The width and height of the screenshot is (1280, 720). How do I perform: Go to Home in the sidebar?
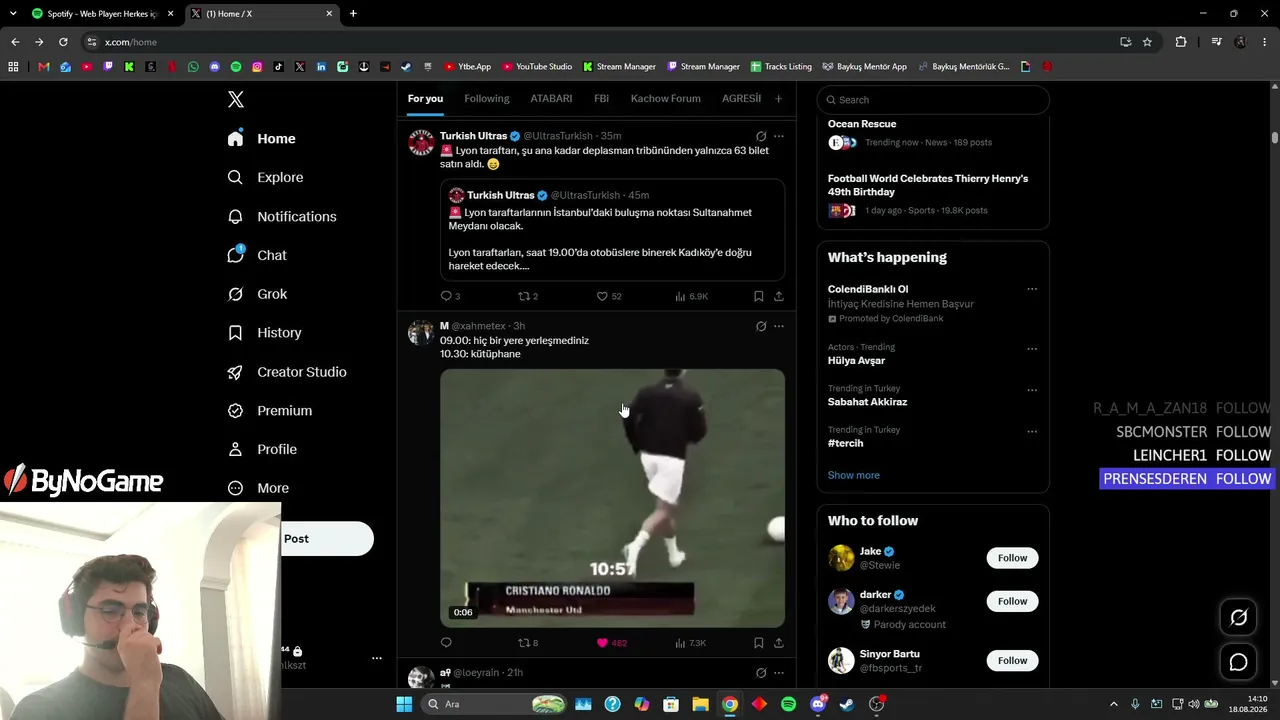(x=261, y=139)
